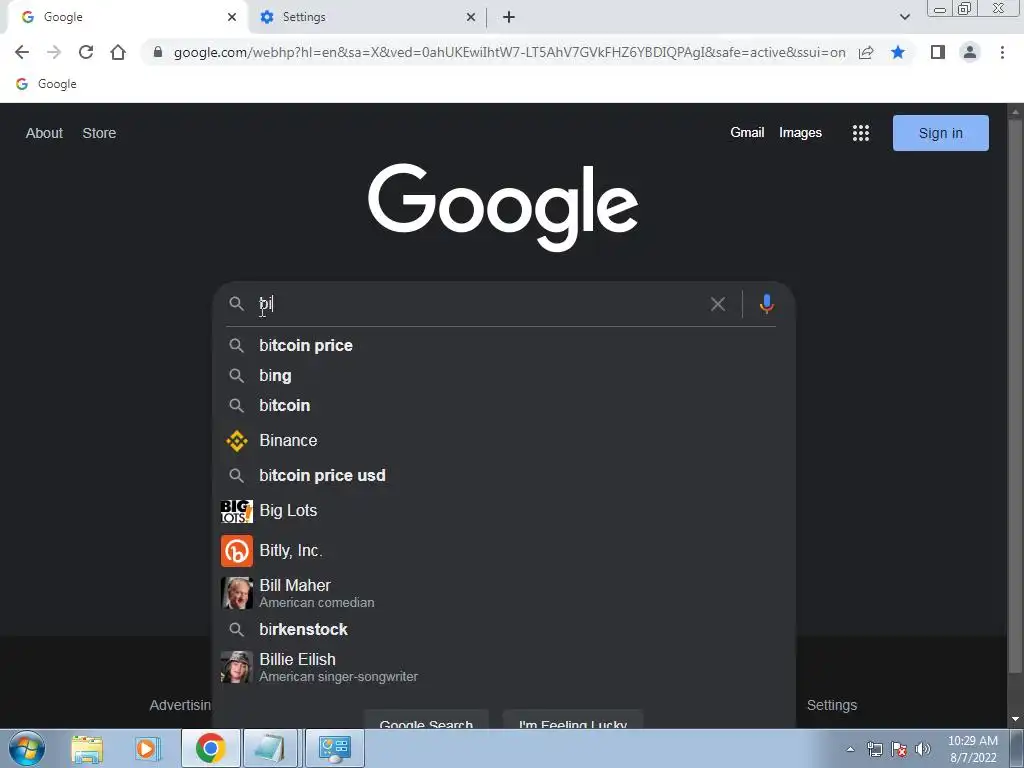Open Gmail from the top links
This screenshot has width=1024, height=768.
point(747,133)
